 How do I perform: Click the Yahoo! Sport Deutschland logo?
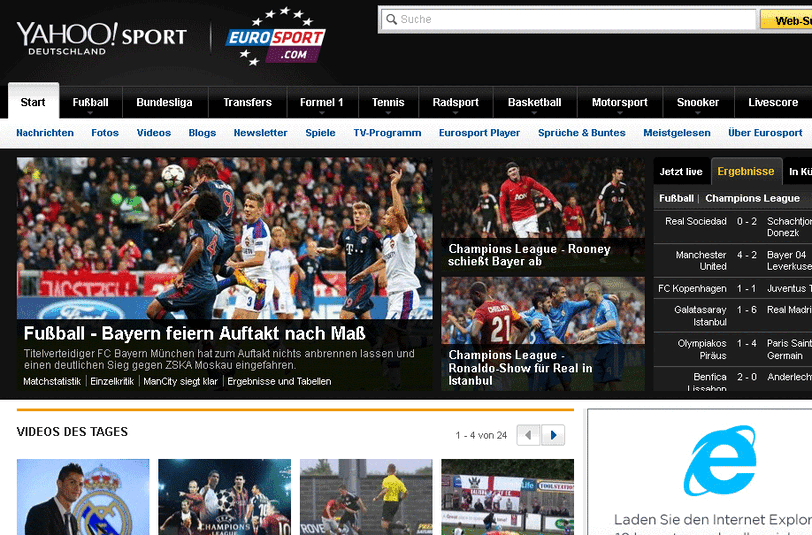[x=102, y=38]
